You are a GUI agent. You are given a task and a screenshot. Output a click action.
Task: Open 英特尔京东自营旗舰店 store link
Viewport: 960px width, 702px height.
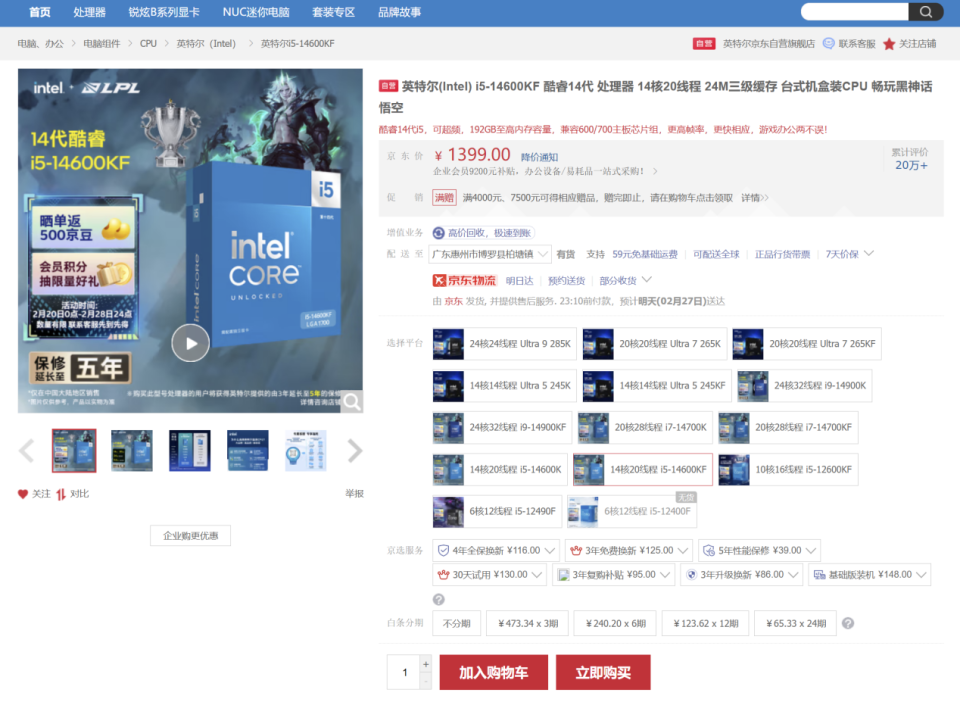tap(769, 44)
